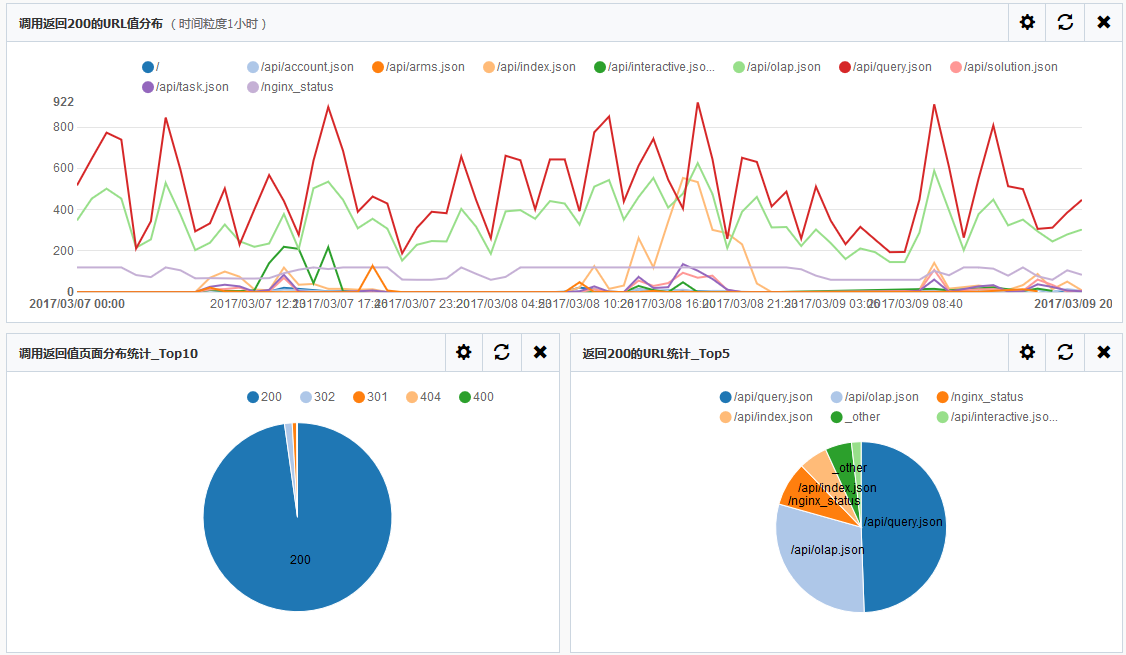
Task: Toggle the 400 legend entry in status pie
Action: point(476,396)
